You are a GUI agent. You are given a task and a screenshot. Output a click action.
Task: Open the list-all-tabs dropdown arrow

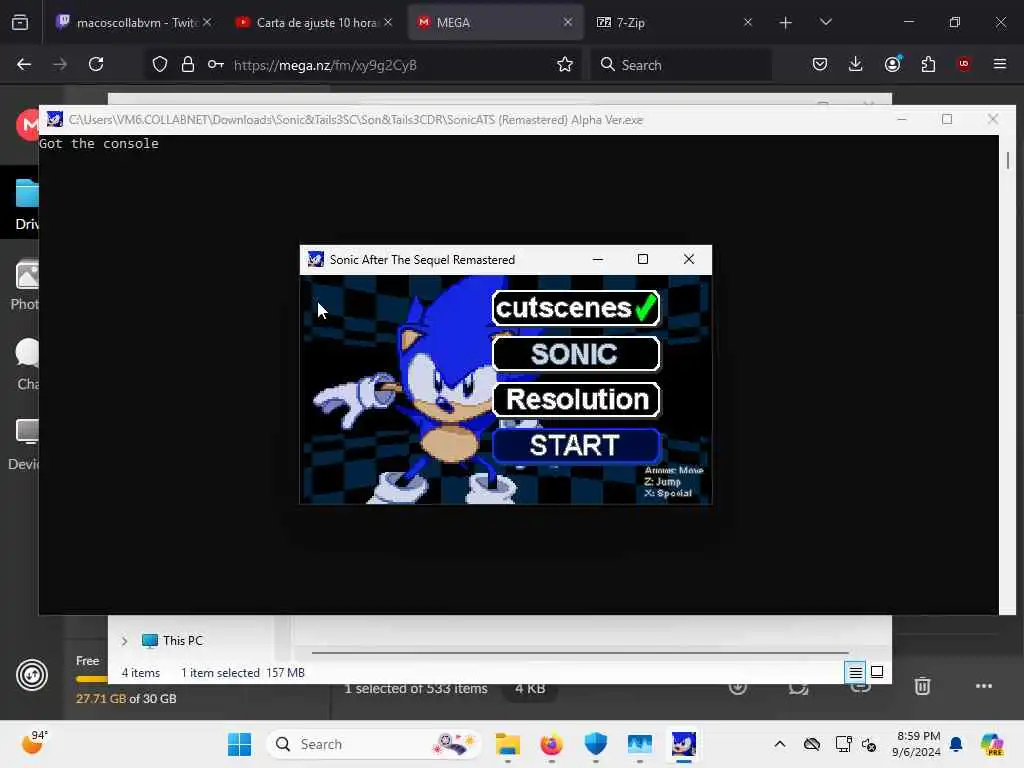tap(825, 22)
